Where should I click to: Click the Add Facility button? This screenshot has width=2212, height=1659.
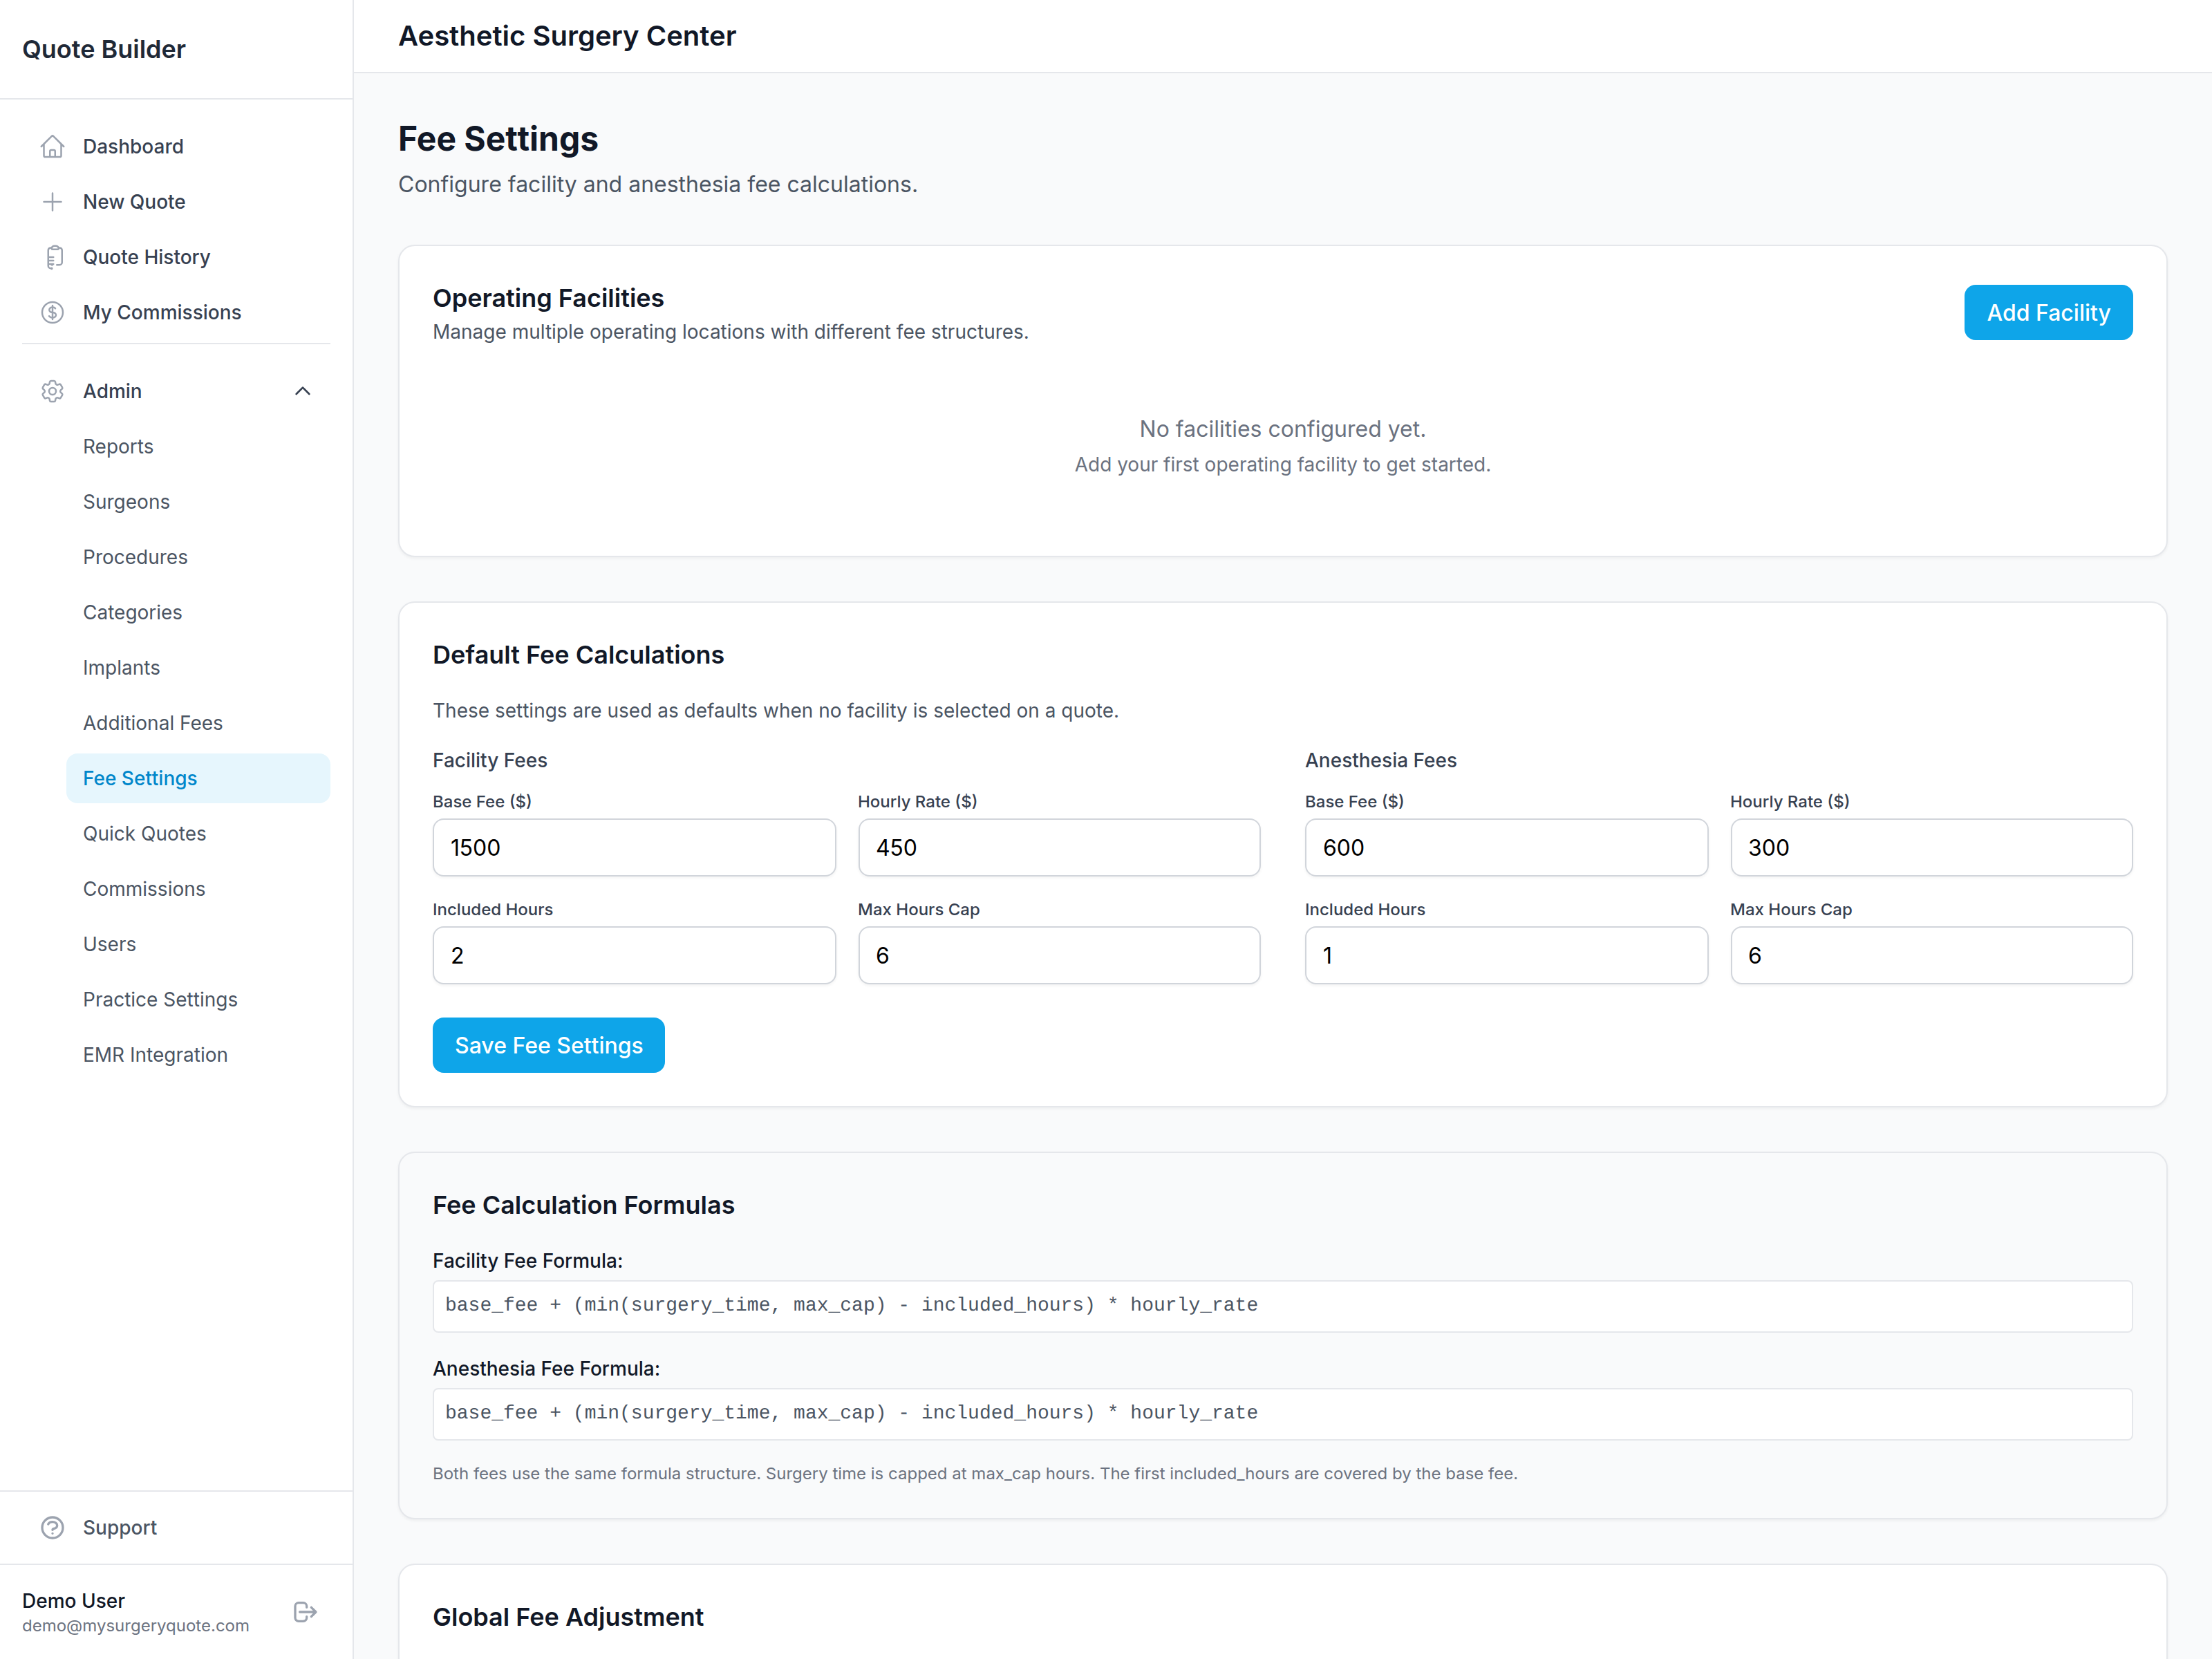2047,313
